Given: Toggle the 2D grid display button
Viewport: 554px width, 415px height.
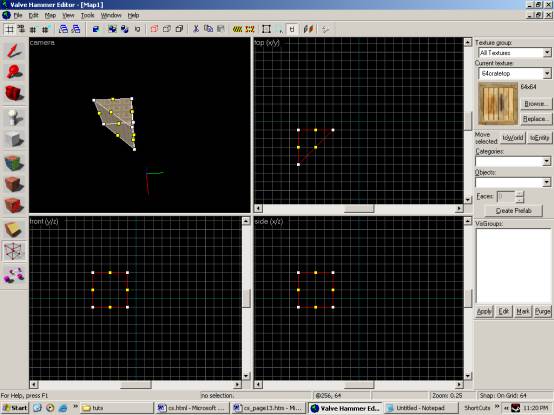Looking at the screenshot, I should coord(10,29).
